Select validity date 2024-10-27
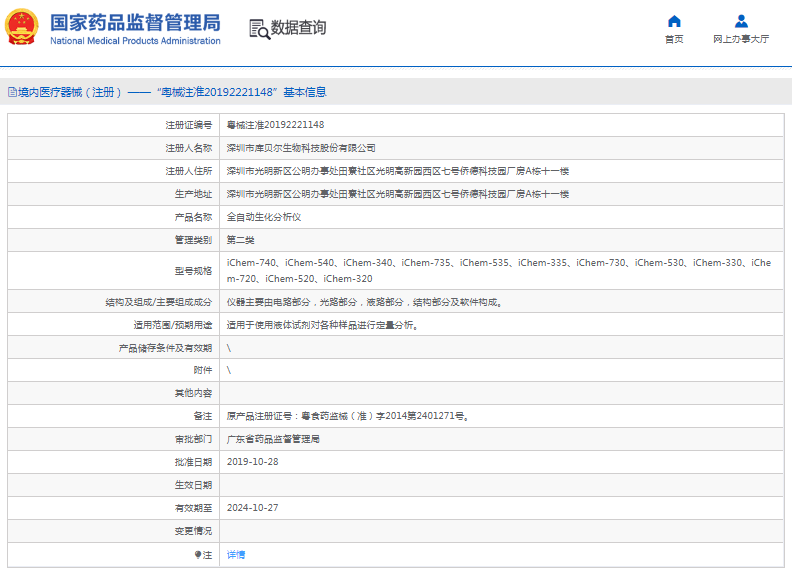Screen dimensions: 792x575 point(253,508)
